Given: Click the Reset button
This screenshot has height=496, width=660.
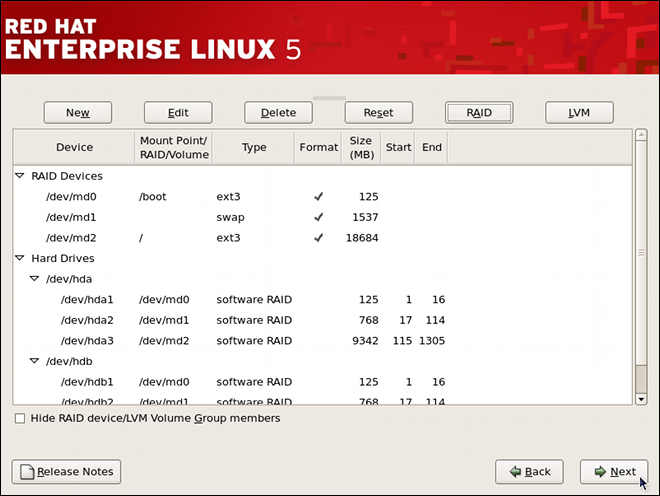Looking at the screenshot, I should pyautogui.click(x=378, y=112).
